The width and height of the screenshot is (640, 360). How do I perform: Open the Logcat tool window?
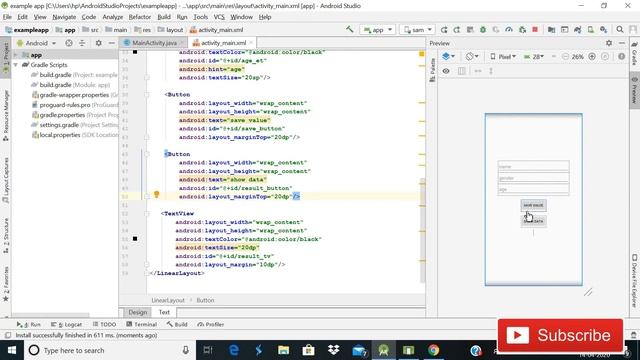coord(67,324)
